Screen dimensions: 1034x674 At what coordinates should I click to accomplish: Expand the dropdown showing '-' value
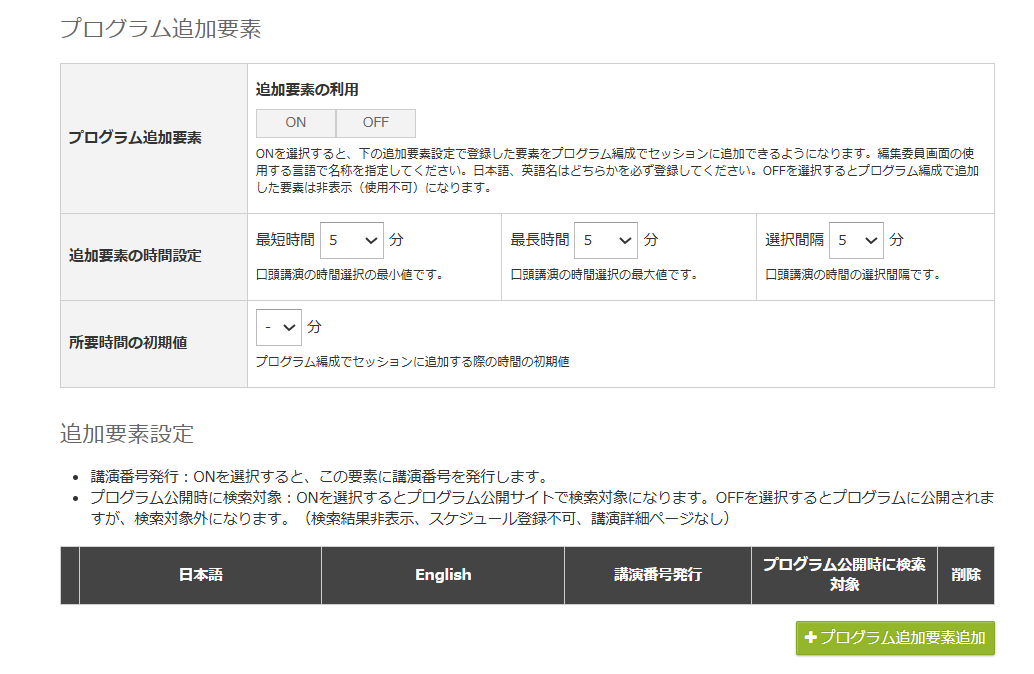[x=279, y=327]
